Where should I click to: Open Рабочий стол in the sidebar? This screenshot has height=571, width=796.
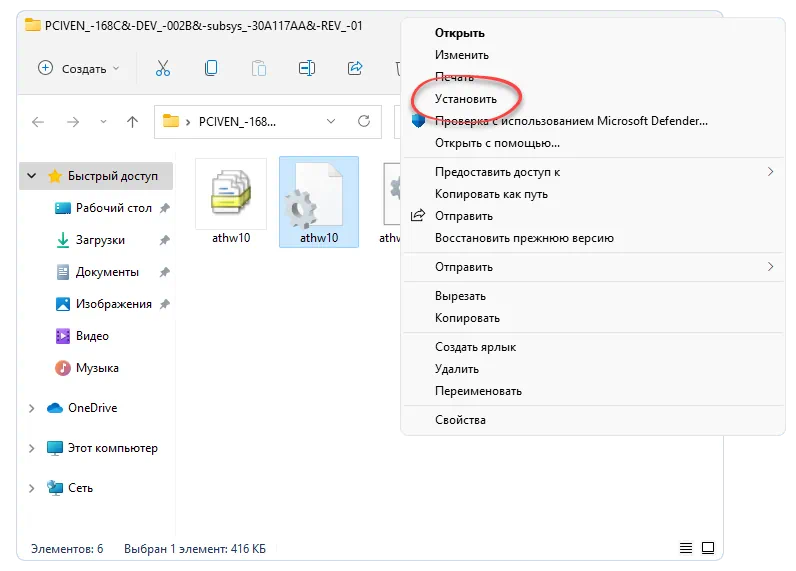pos(114,208)
